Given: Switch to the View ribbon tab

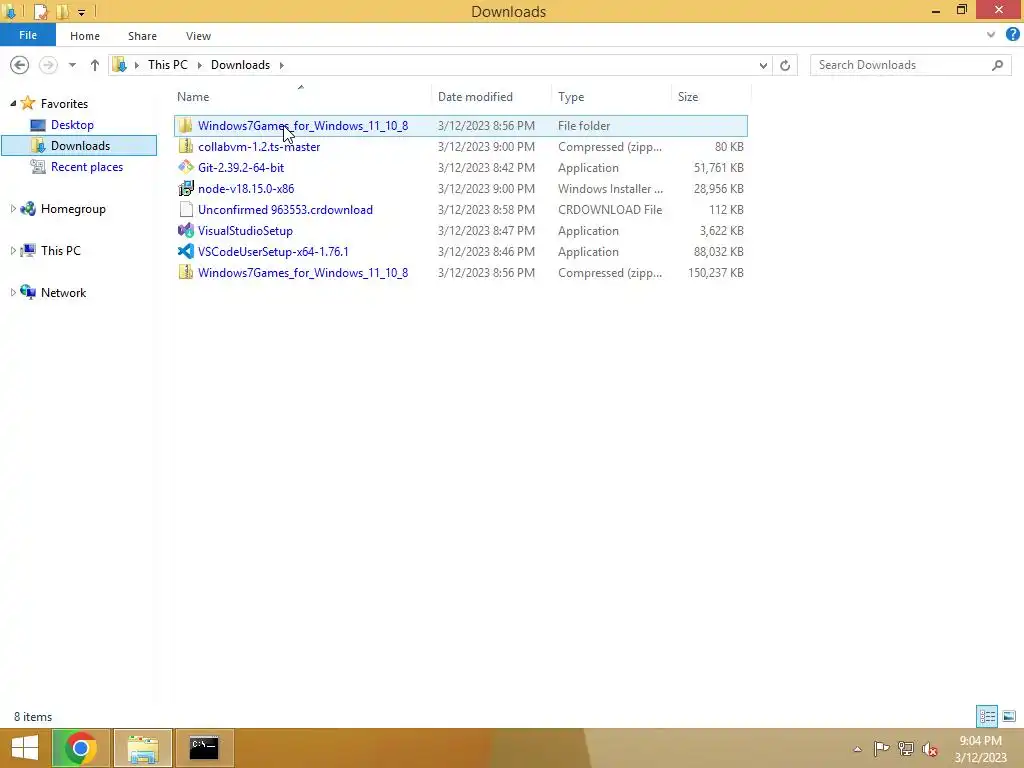Looking at the screenshot, I should click(198, 36).
